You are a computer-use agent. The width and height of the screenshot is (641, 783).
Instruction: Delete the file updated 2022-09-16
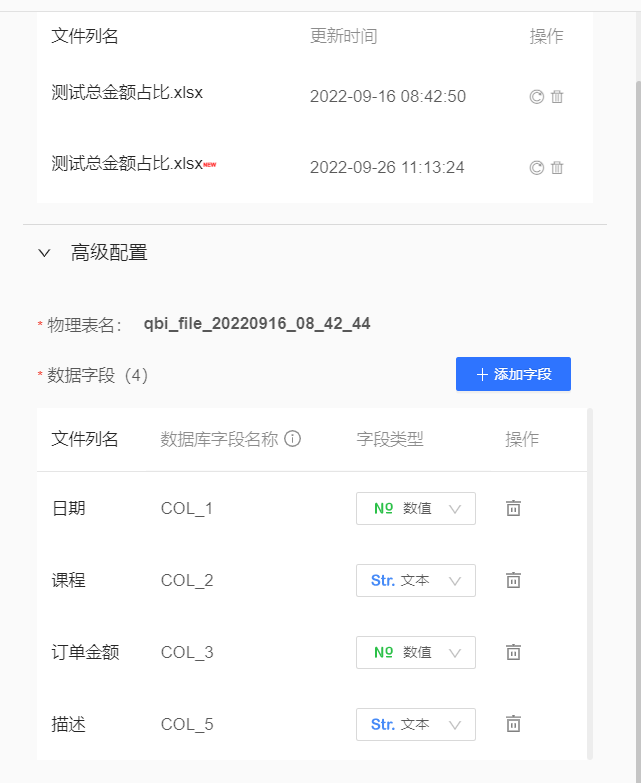[x=558, y=97]
